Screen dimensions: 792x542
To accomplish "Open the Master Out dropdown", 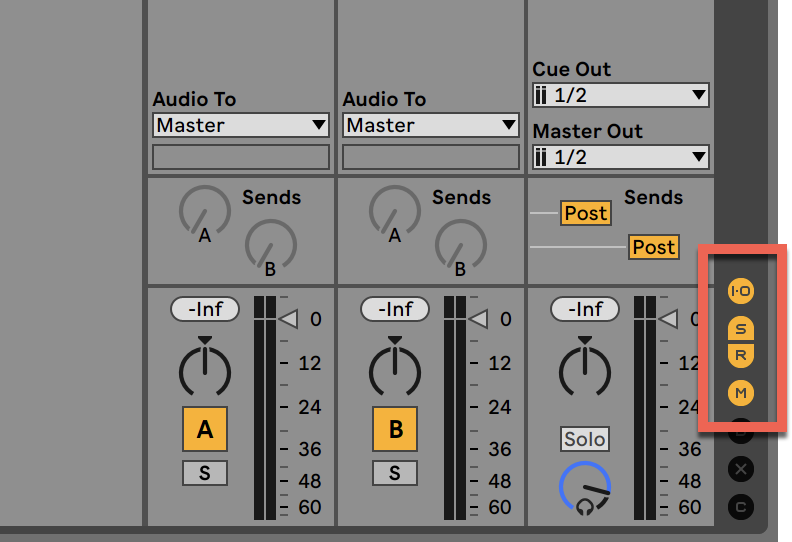I will pos(620,157).
